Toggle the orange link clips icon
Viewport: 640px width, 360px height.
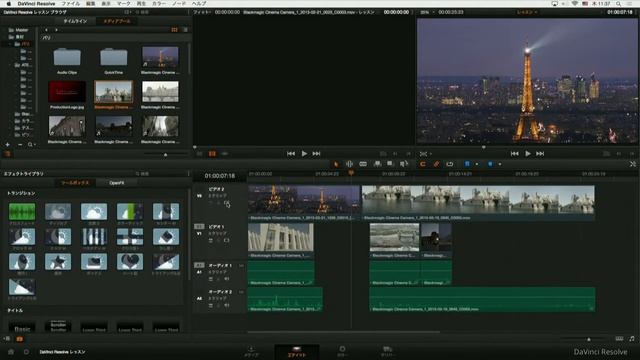[436, 164]
